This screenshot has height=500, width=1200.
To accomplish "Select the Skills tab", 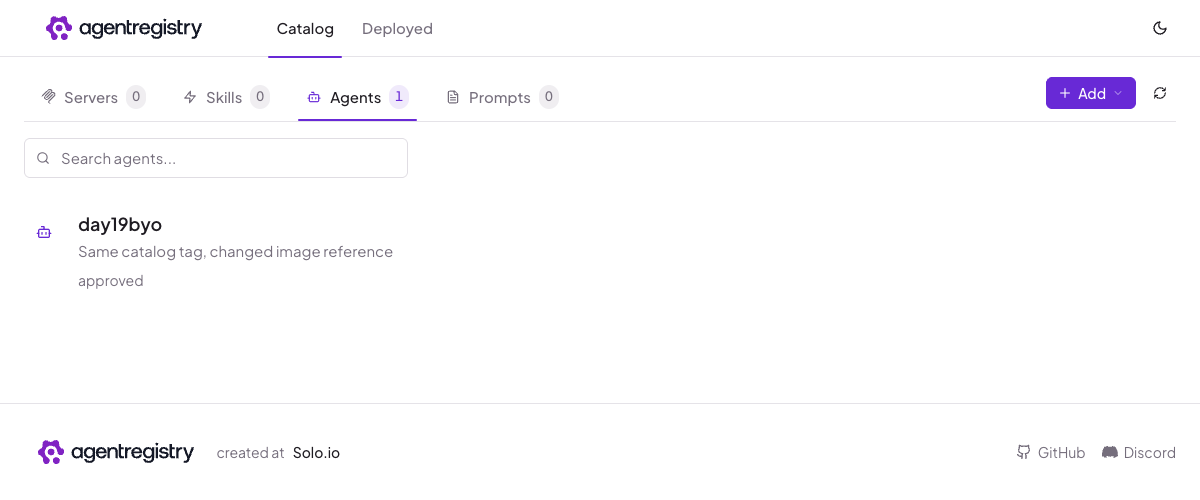I will click(226, 97).
